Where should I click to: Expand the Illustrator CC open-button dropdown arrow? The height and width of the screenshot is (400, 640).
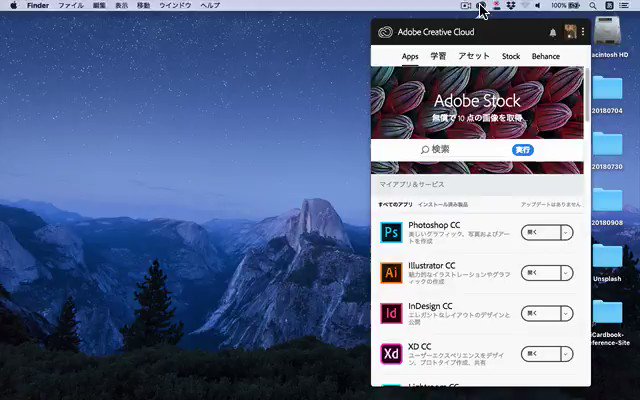coord(566,273)
